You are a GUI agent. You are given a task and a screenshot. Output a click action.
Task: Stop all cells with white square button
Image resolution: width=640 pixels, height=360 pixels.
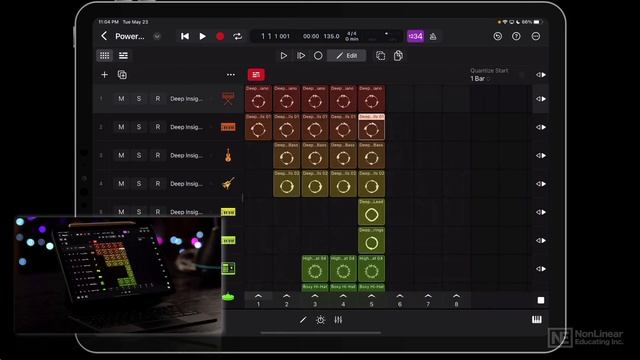[x=541, y=300]
